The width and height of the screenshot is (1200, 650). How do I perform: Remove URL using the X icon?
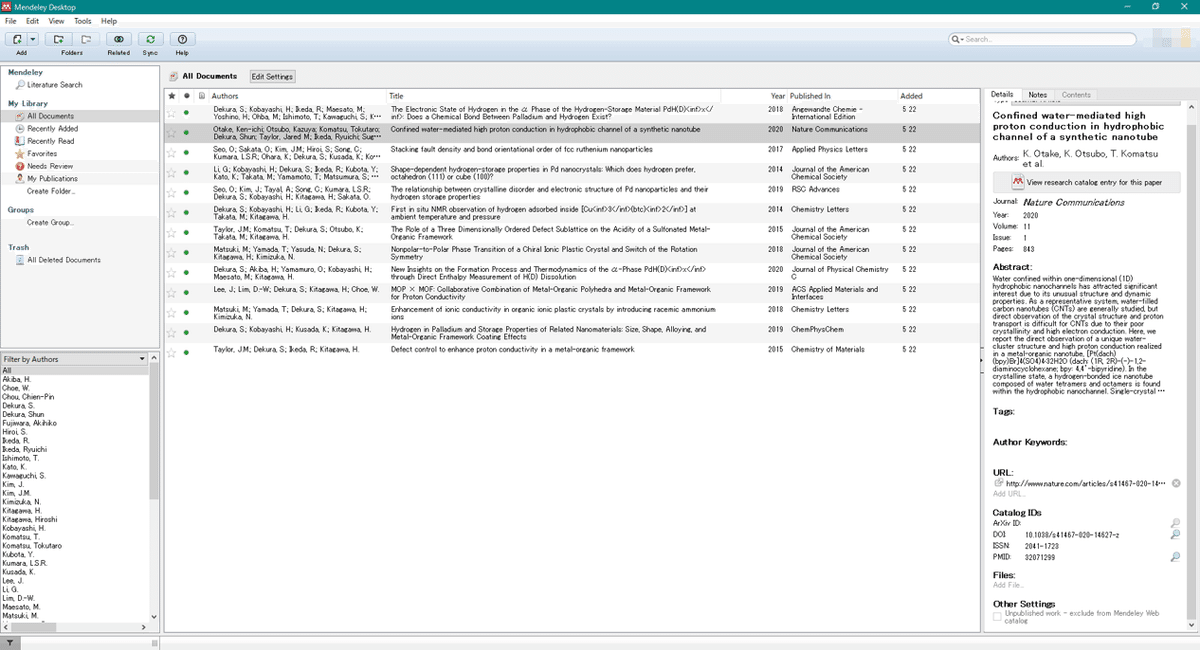[x=1176, y=484]
